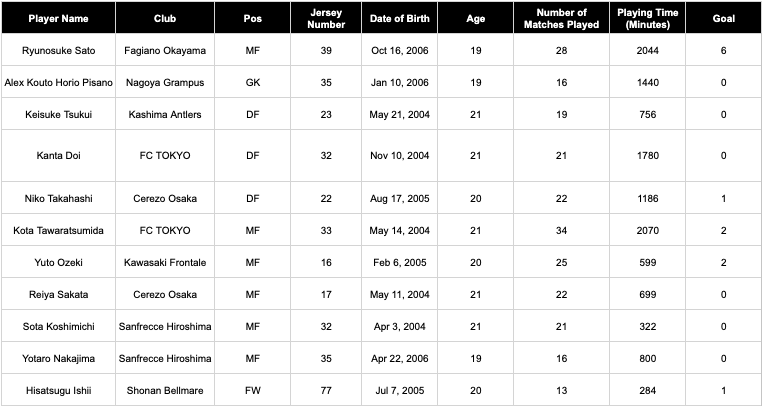Screen dimensions: 765x409
Task: Click the Oct 16, 2006 birth date
Action: pos(399,51)
